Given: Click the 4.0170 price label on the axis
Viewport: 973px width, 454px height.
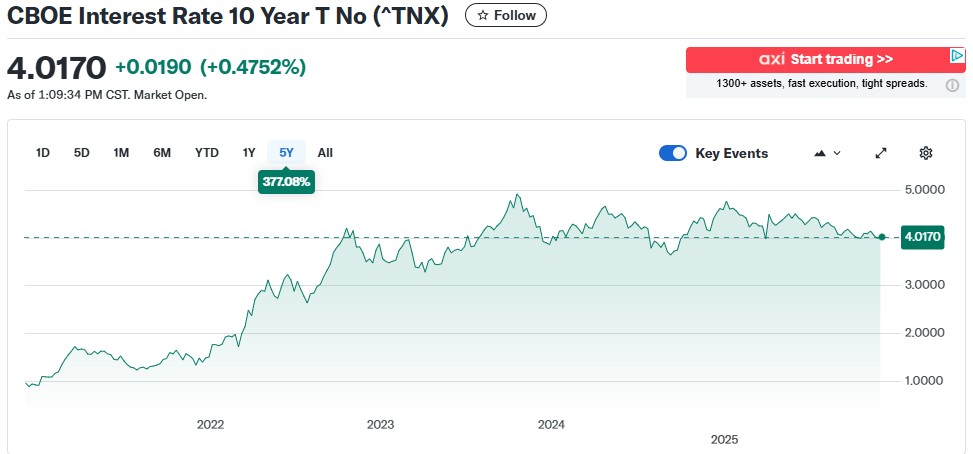Looking at the screenshot, I should [923, 237].
